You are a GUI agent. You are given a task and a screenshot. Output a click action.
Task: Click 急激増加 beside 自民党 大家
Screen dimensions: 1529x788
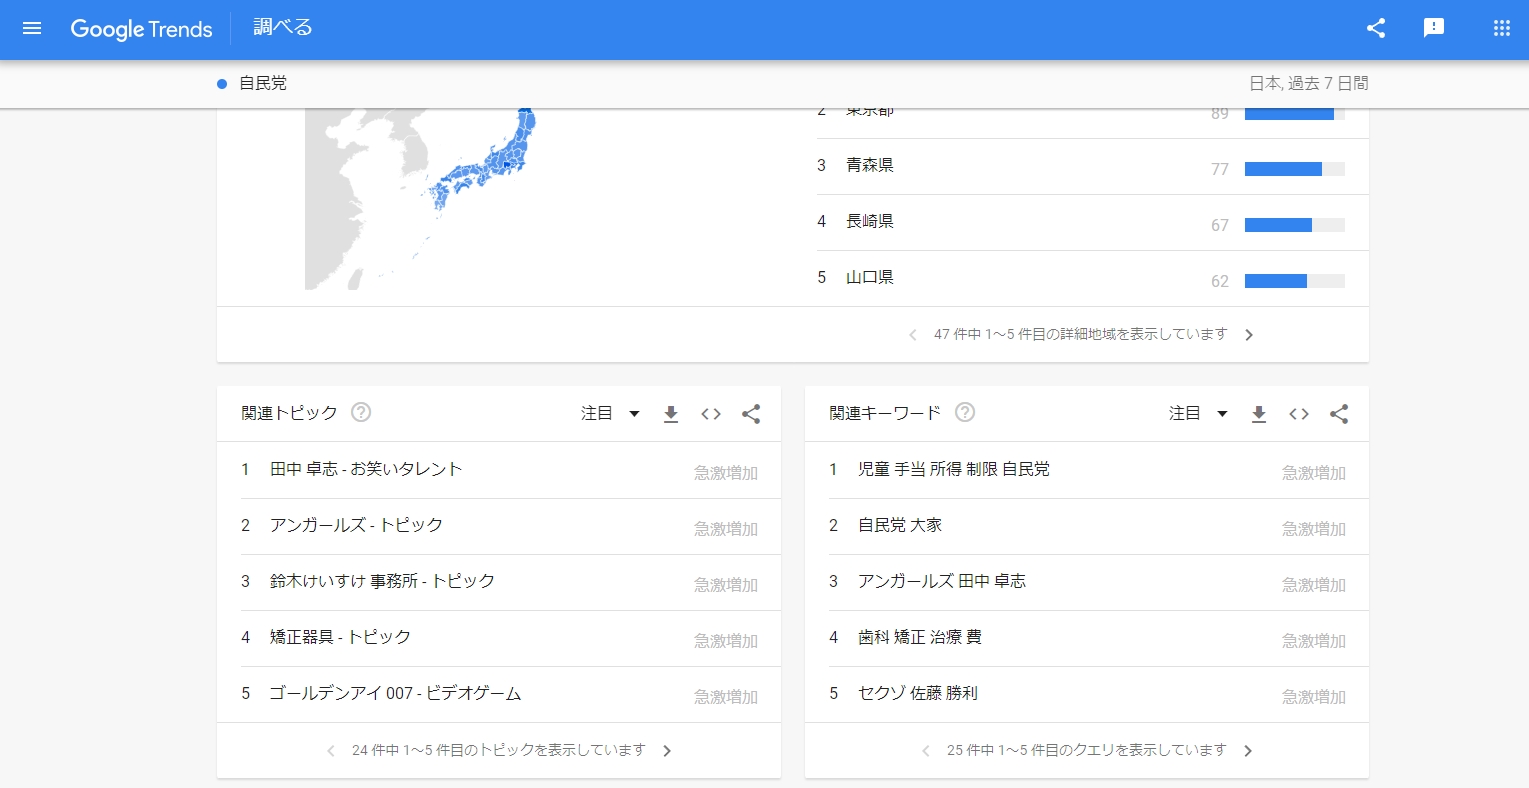[1314, 529]
